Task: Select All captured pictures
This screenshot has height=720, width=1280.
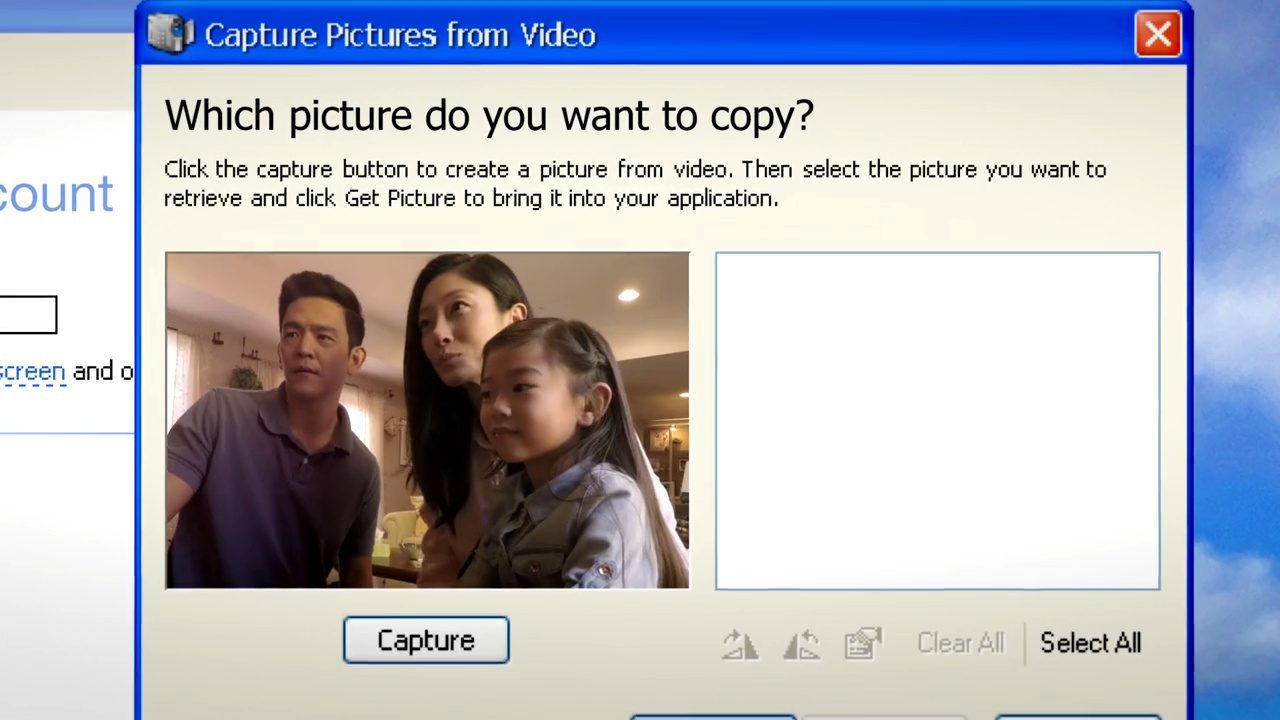Action: [x=1090, y=643]
